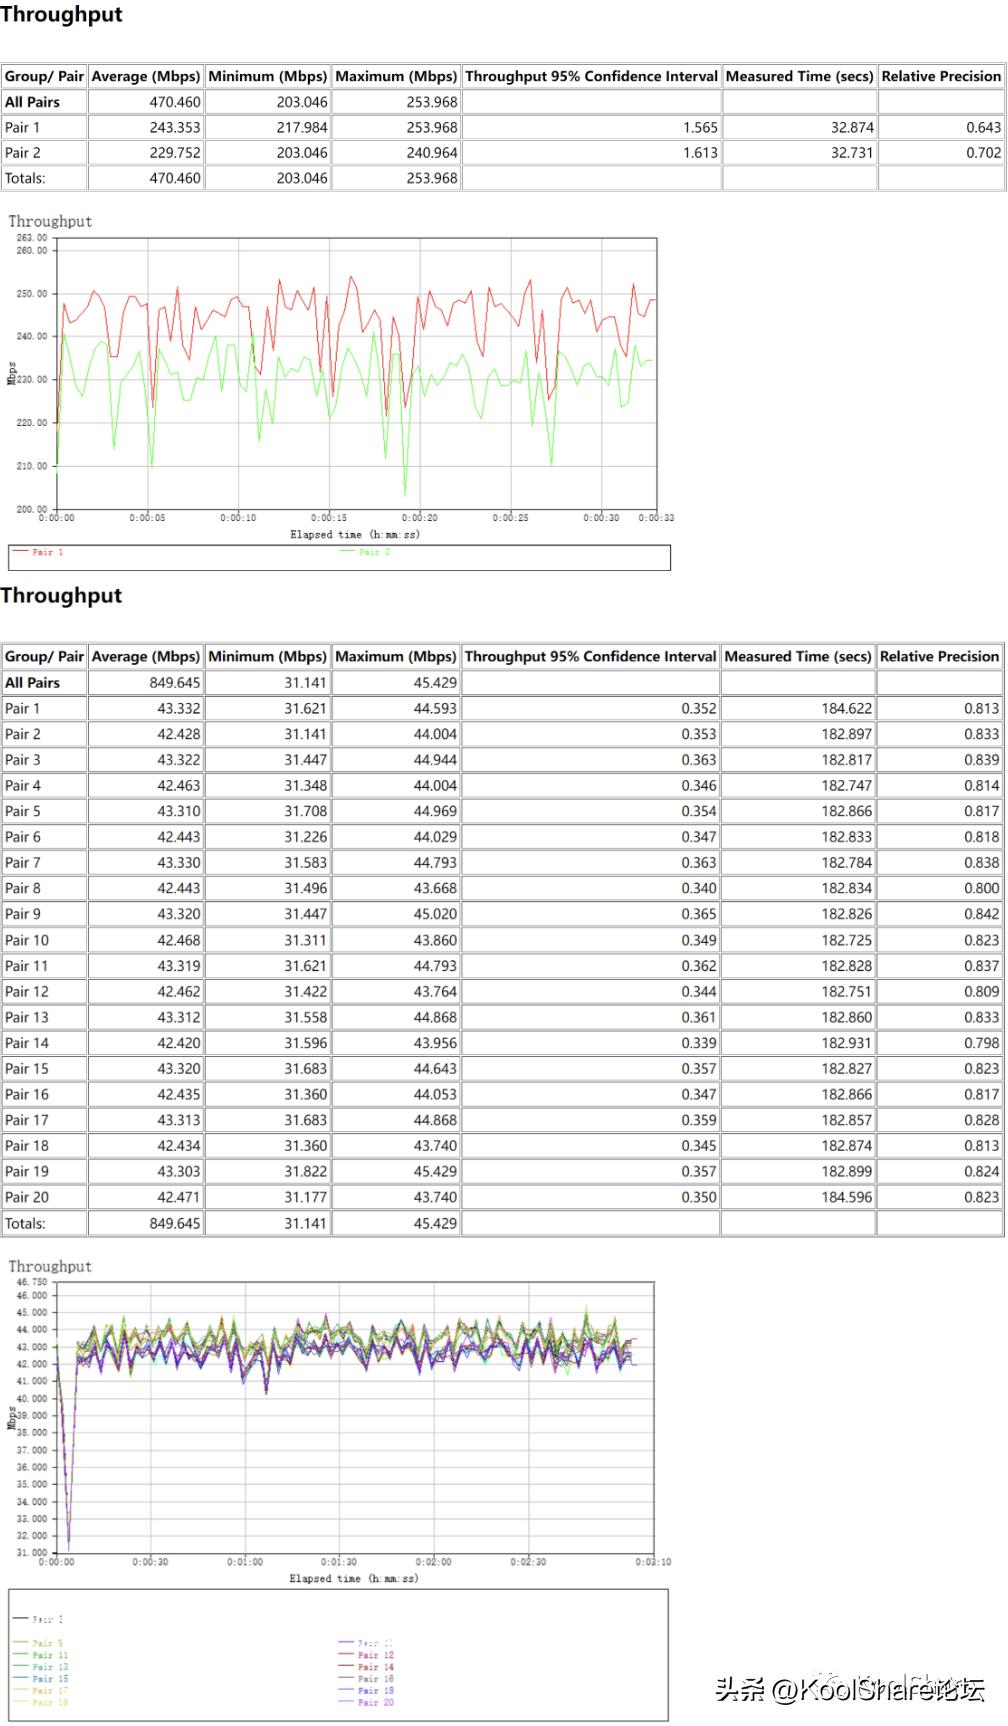Click the measured time 32.874
Image resolution: width=1008 pixels, height=1726 pixels.
[x=852, y=127]
